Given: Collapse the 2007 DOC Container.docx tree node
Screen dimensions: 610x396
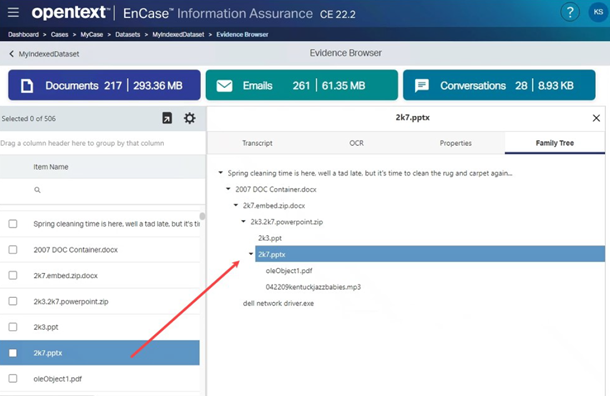Looking at the screenshot, I should (228, 189).
